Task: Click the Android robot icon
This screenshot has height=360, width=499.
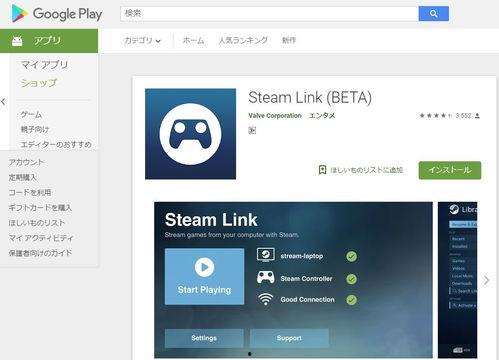Action: 17,41
